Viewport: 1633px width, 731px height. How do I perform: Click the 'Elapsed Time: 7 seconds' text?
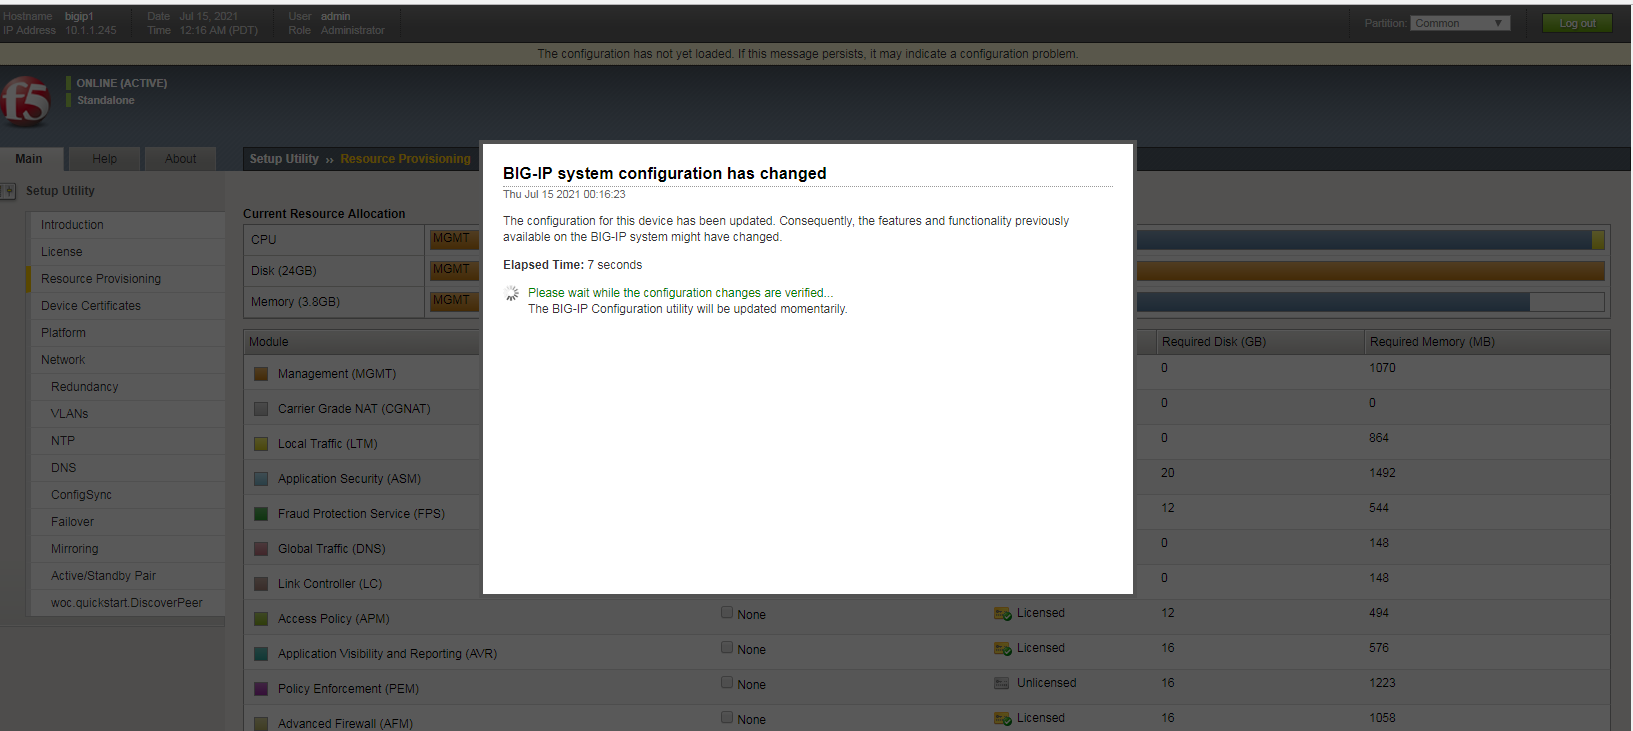[x=572, y=265]
